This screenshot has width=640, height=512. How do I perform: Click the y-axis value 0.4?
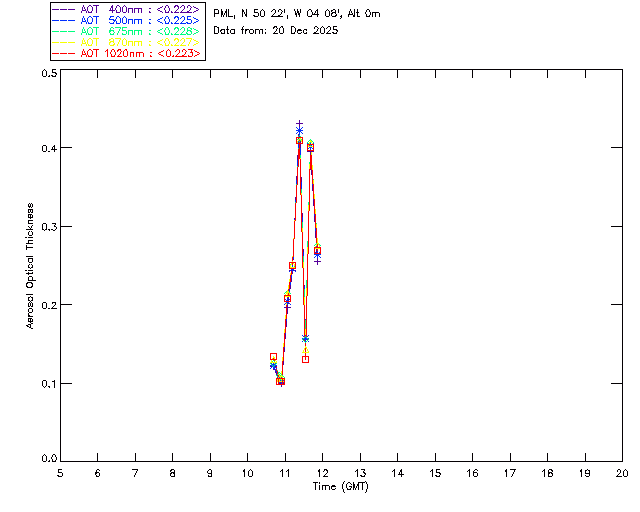(x=49, y=148)
